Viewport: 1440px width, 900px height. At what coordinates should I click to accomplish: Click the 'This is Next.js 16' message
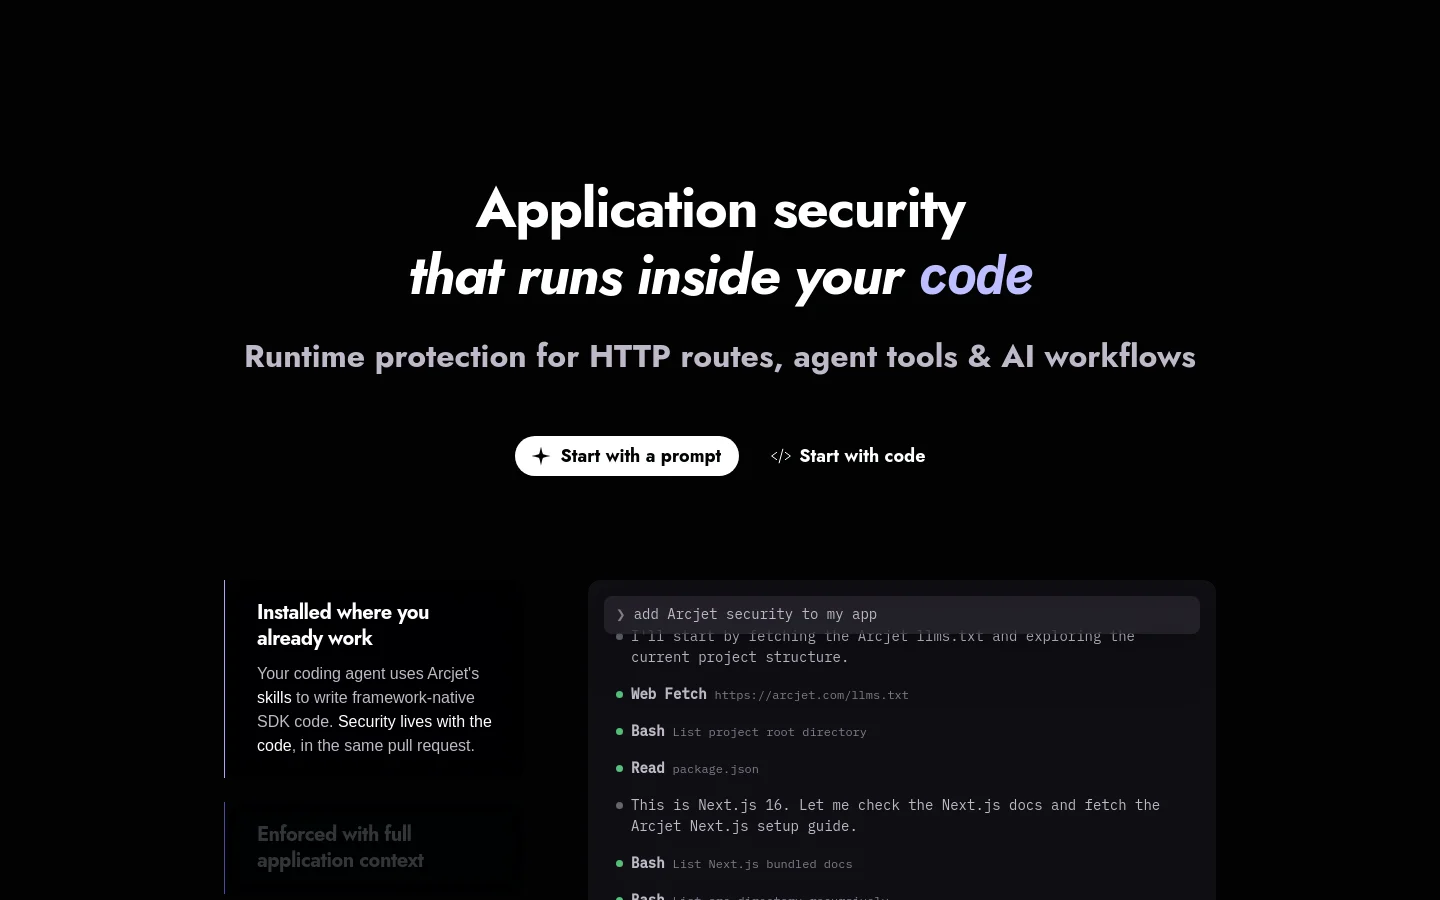pos(895,815)
